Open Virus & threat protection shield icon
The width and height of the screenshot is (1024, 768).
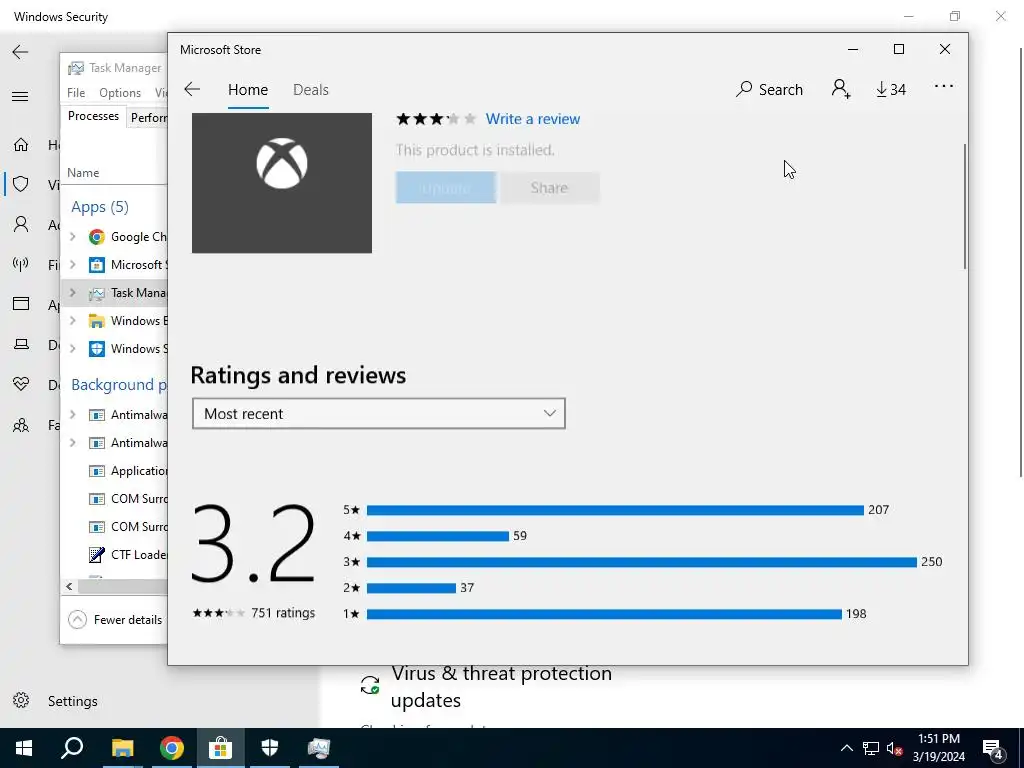21,184
